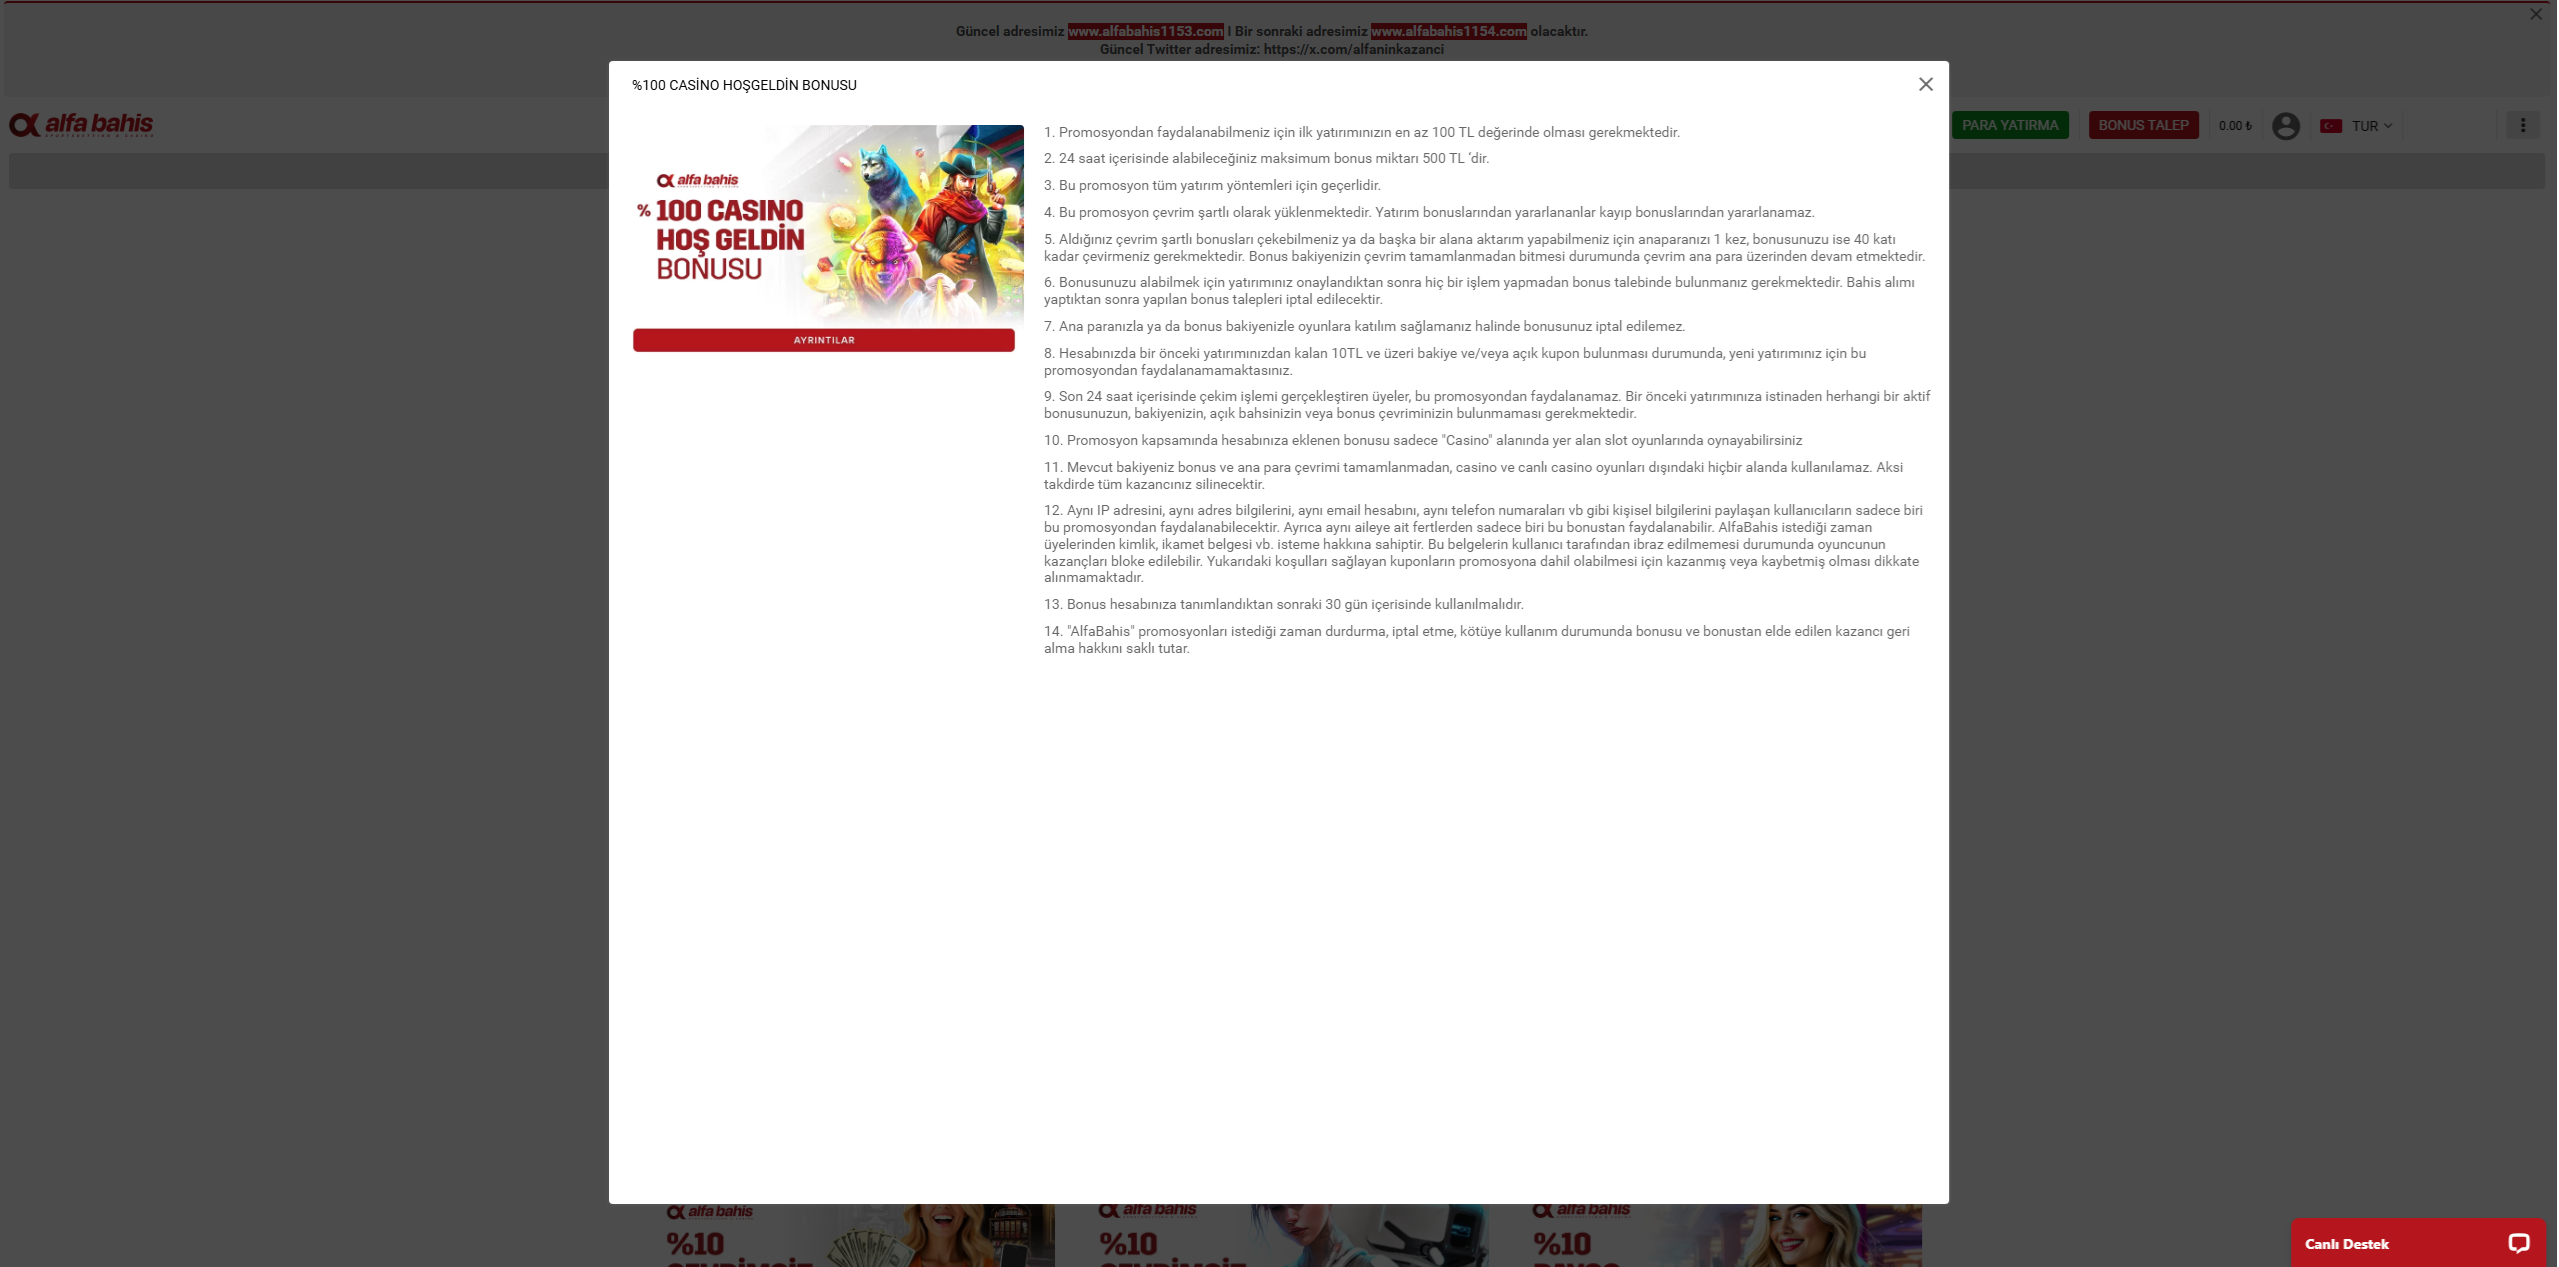This screenshot has width=2559, height=1267.
Task: Click rule 2 about maximum 500 TL bonus
Action: 1266,158
